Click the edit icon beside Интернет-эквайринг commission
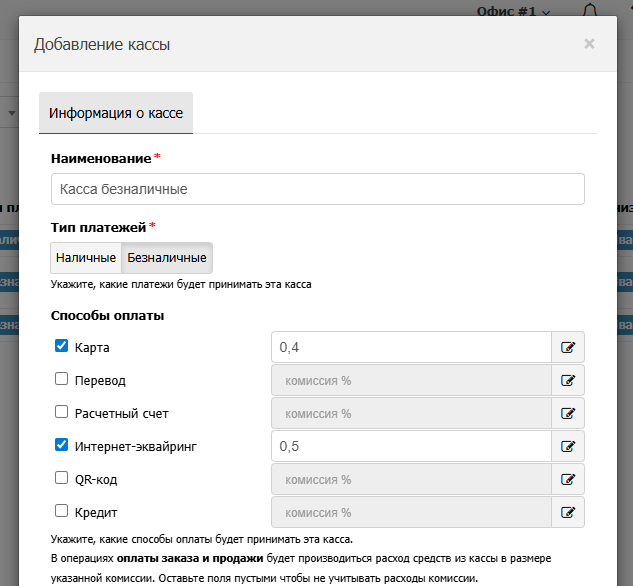This screenshot has width=633, height=586. 568,446
